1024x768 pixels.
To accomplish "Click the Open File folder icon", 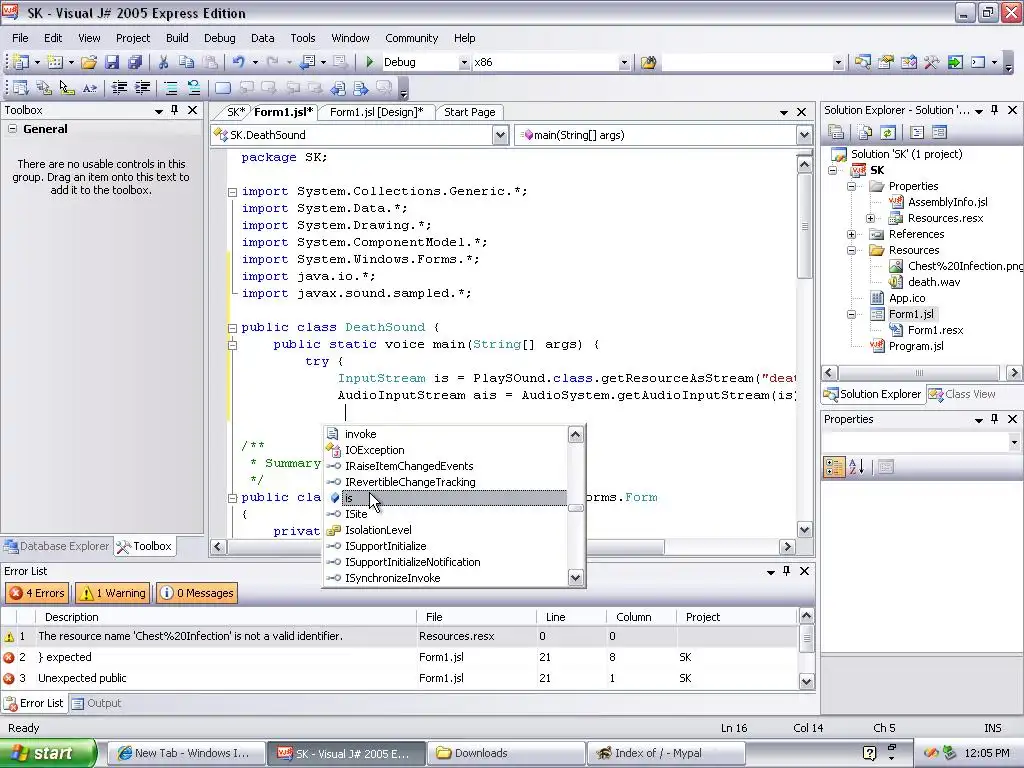I will 89,62.
